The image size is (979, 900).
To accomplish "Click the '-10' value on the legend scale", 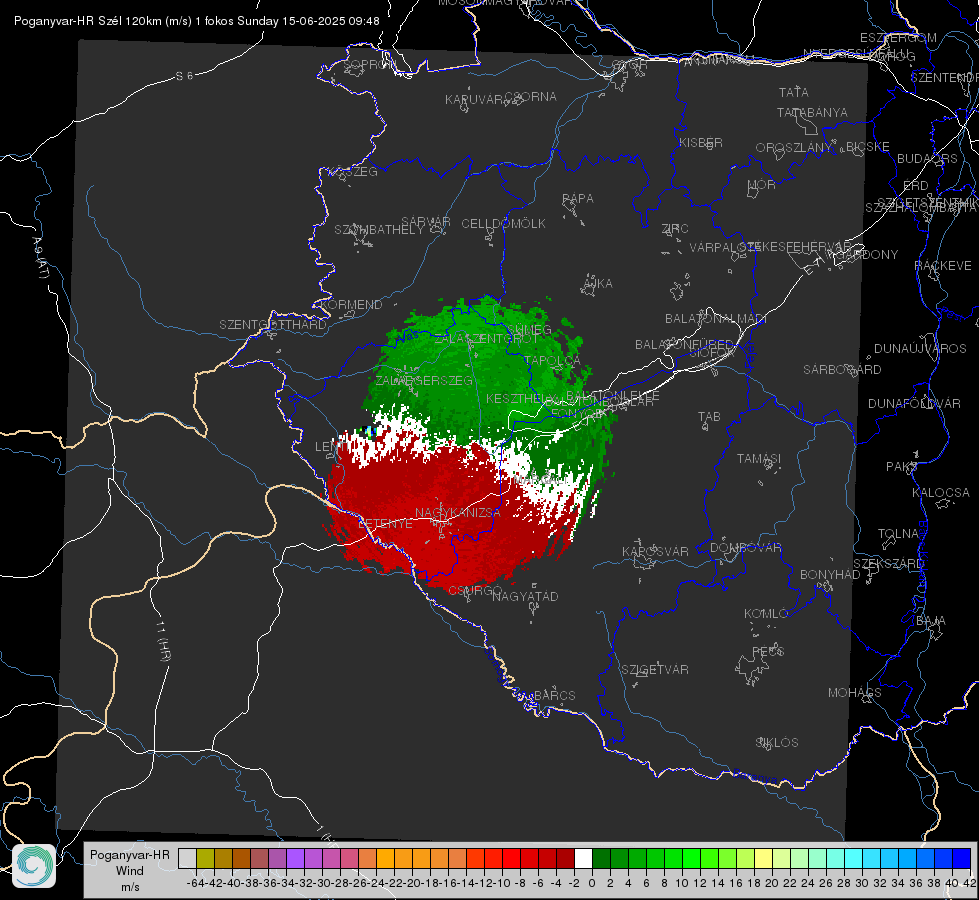I will pyautogui.click(x=501, y=883).
